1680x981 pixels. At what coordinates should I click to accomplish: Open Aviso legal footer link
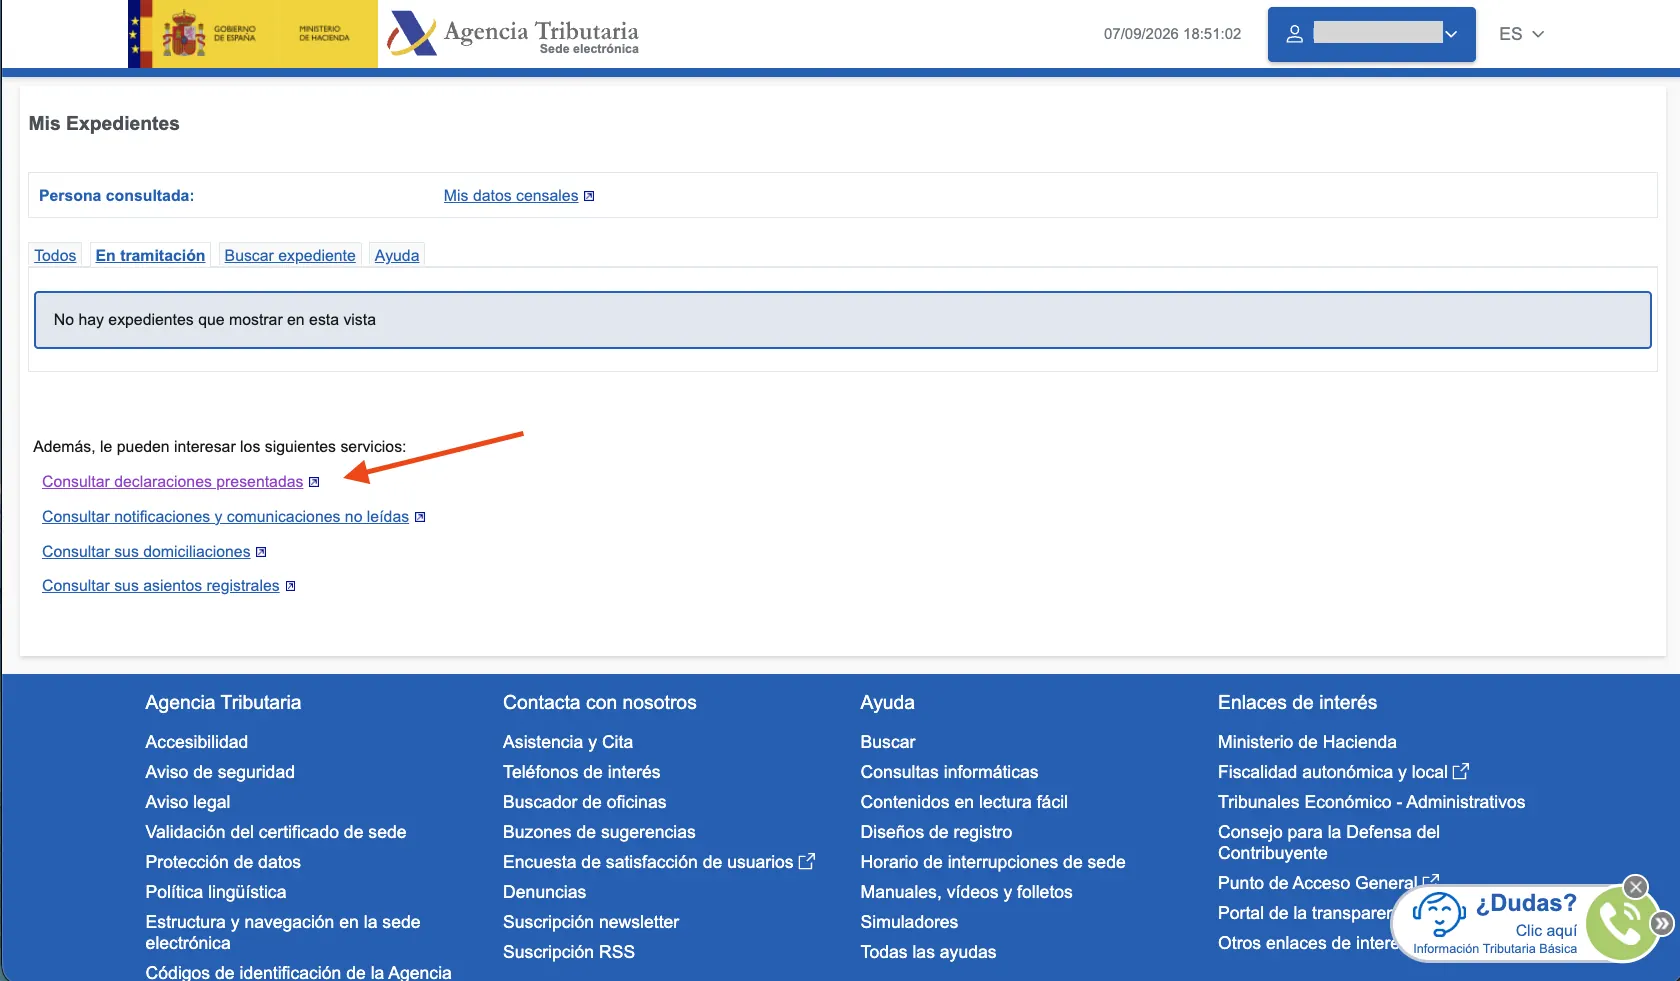(187, 802)
